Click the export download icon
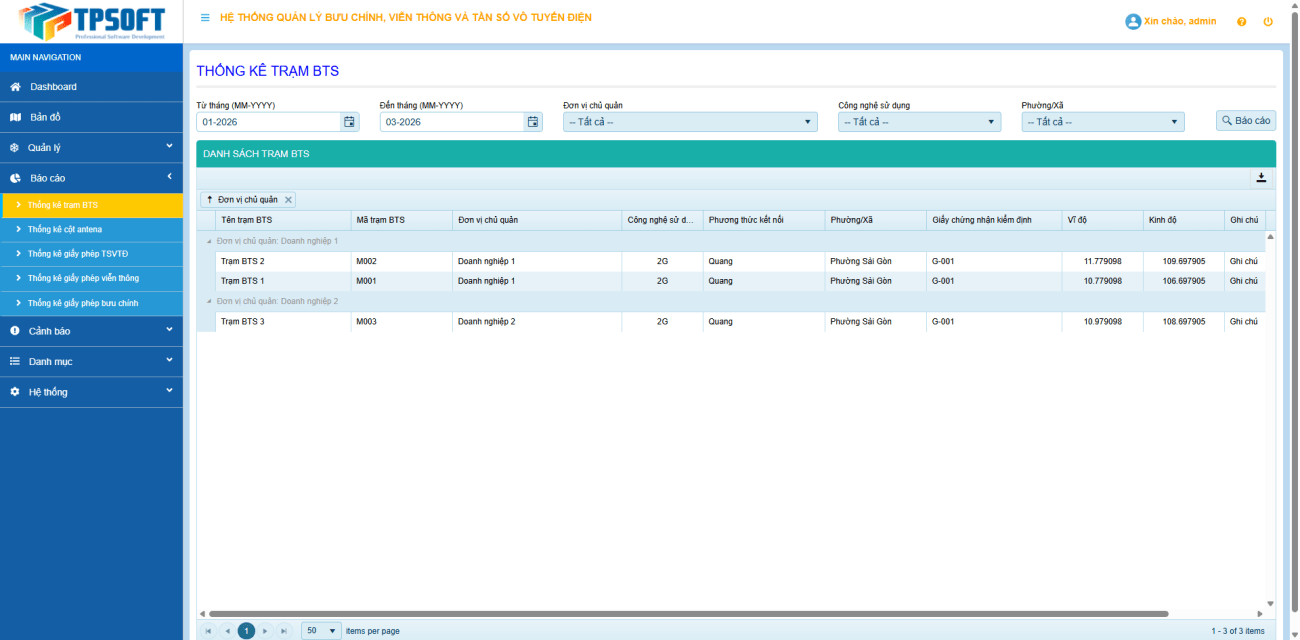This screenshot has height=640, width=1300. [1261, 178]
